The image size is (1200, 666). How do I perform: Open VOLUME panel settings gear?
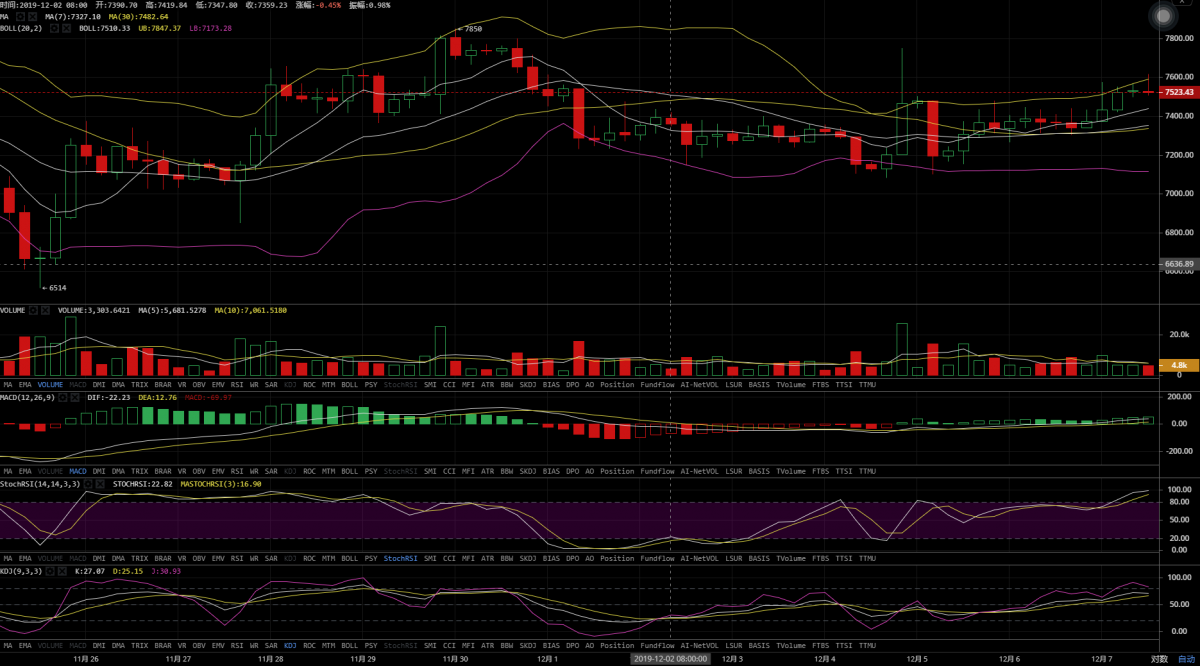pos(33,310)
